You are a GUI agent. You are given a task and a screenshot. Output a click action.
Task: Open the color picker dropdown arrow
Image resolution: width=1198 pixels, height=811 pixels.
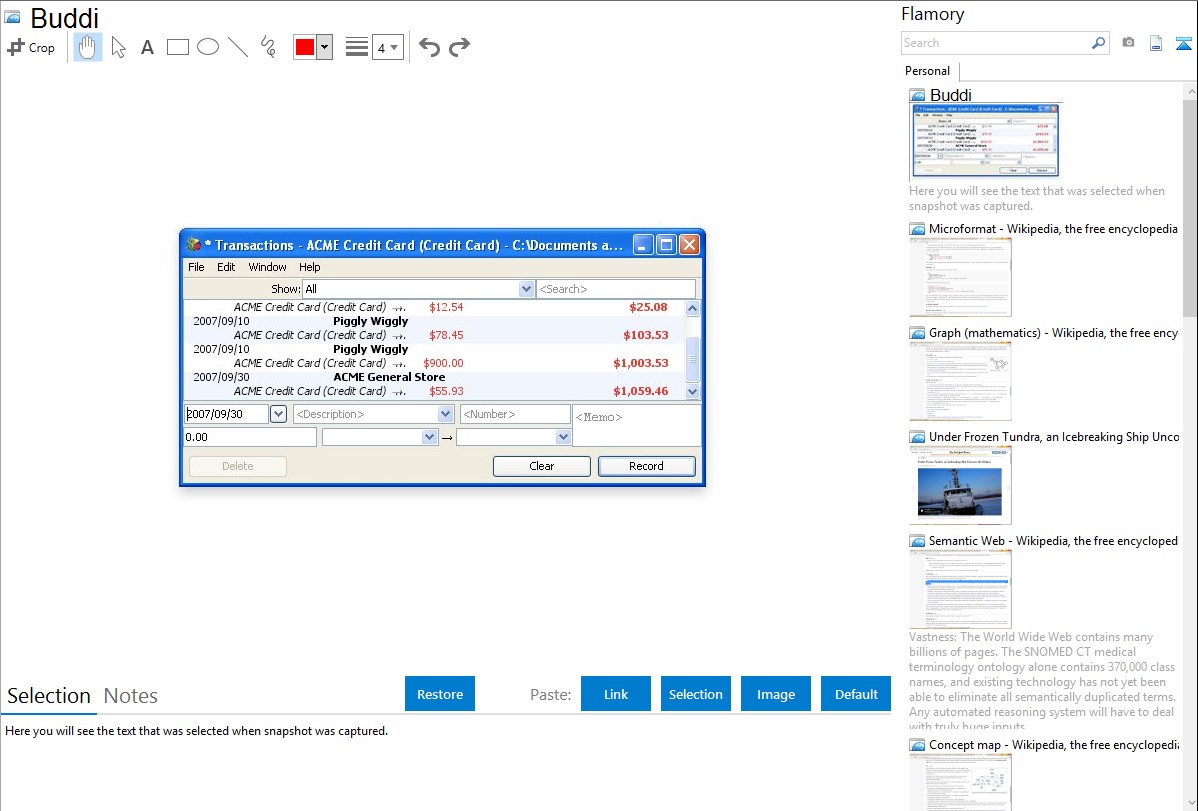pyautogui.click(x=324, y=47)
